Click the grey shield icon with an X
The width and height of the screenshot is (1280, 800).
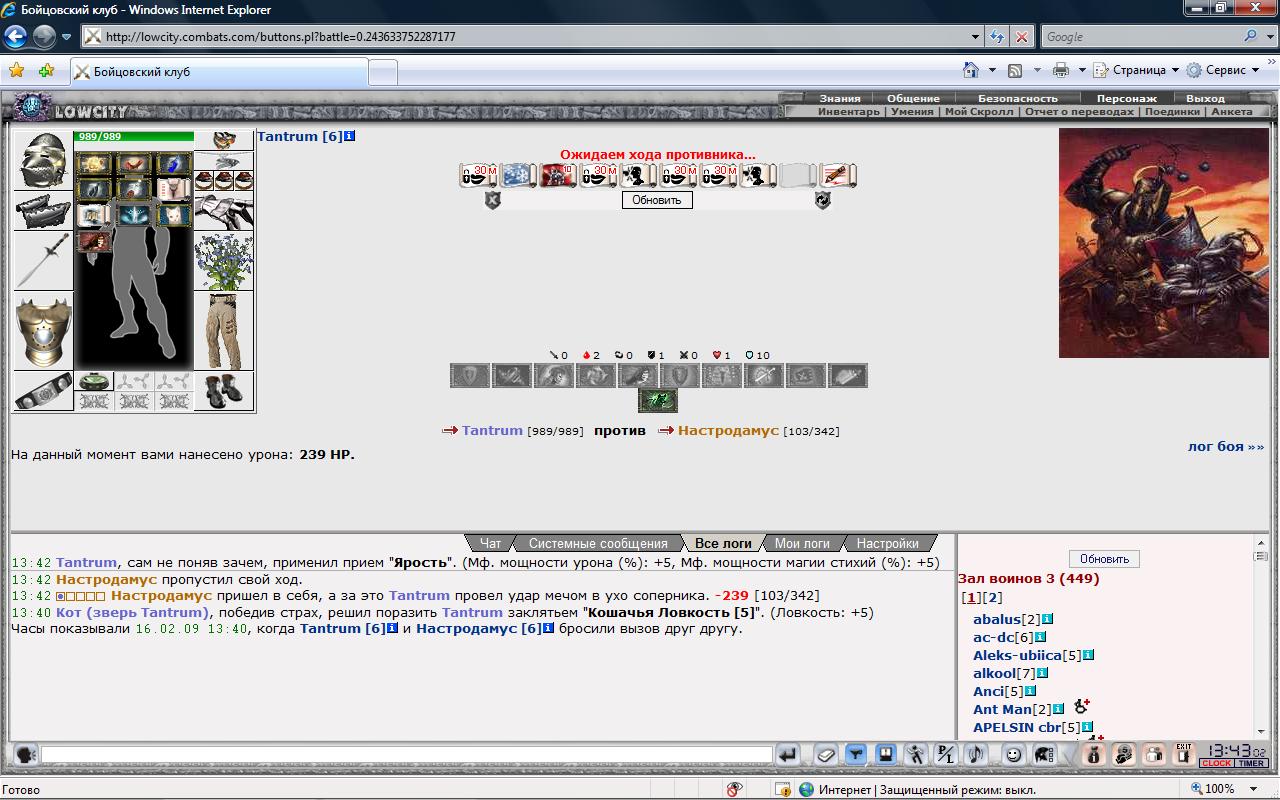492,200
